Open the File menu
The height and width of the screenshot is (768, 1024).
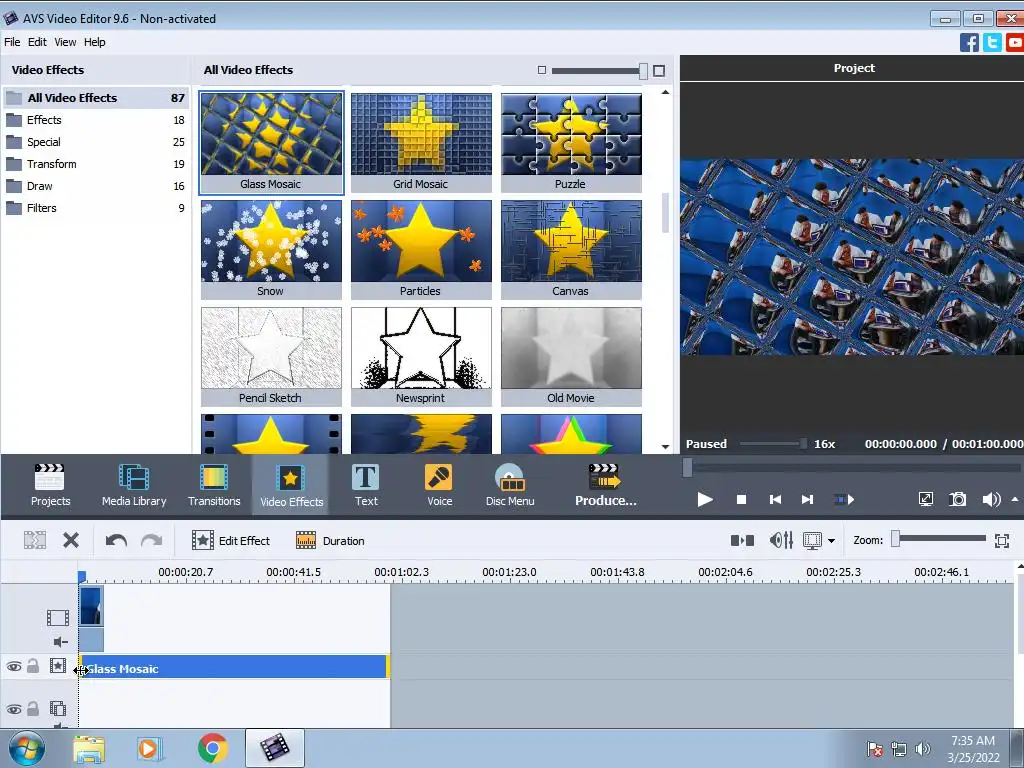[x=12, y=42]
